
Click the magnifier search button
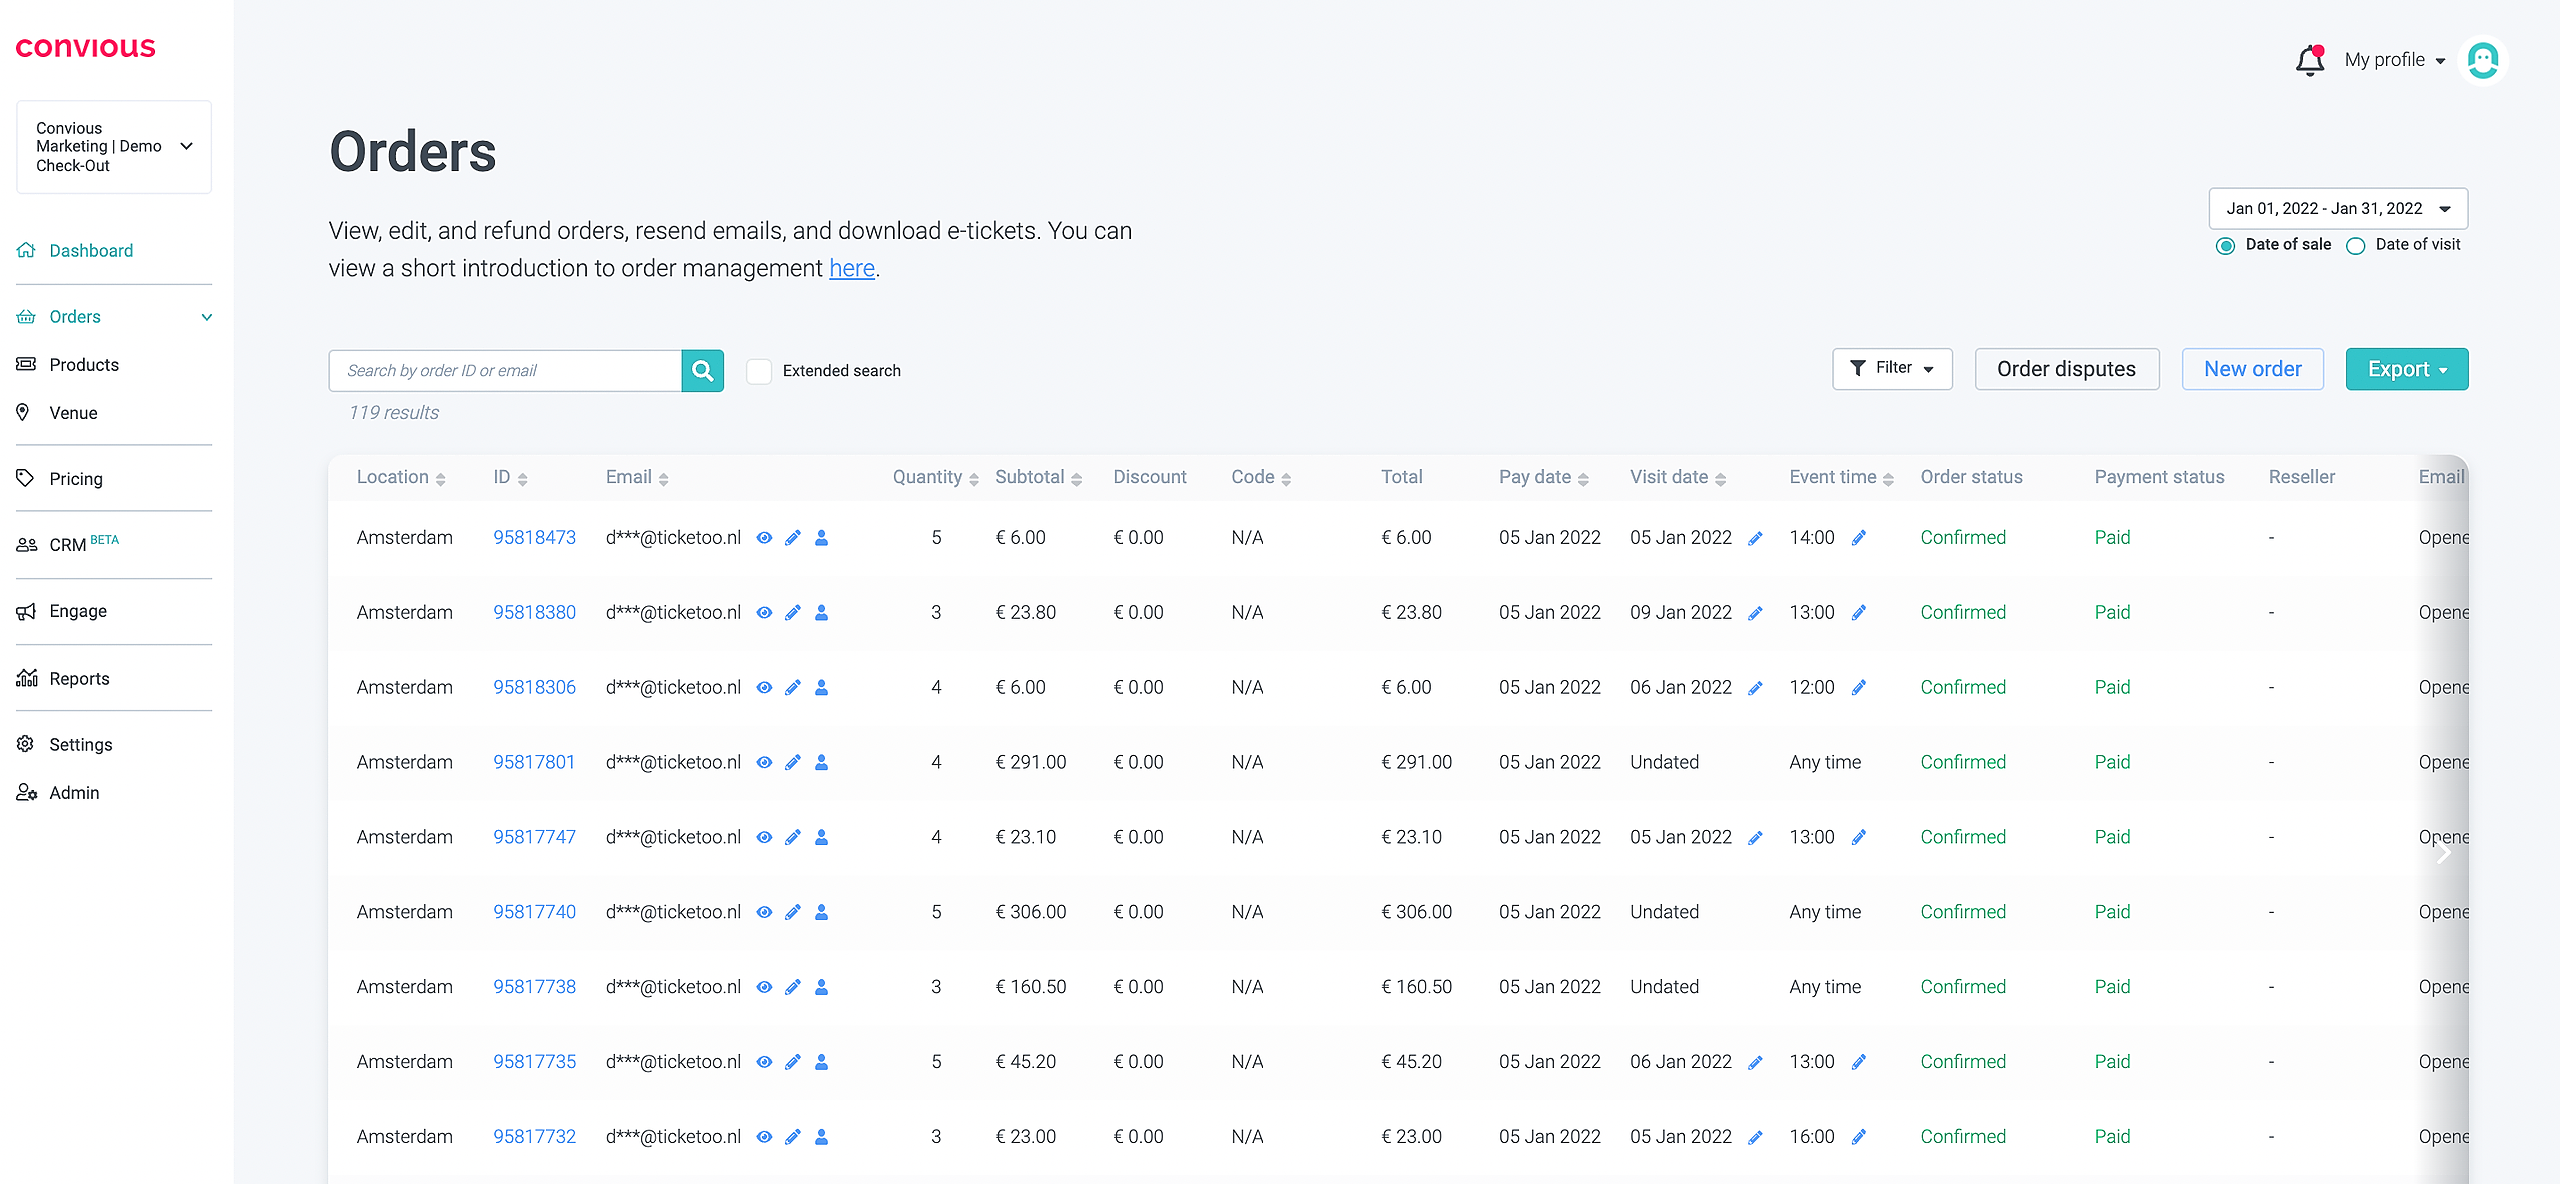click(703, 371)
